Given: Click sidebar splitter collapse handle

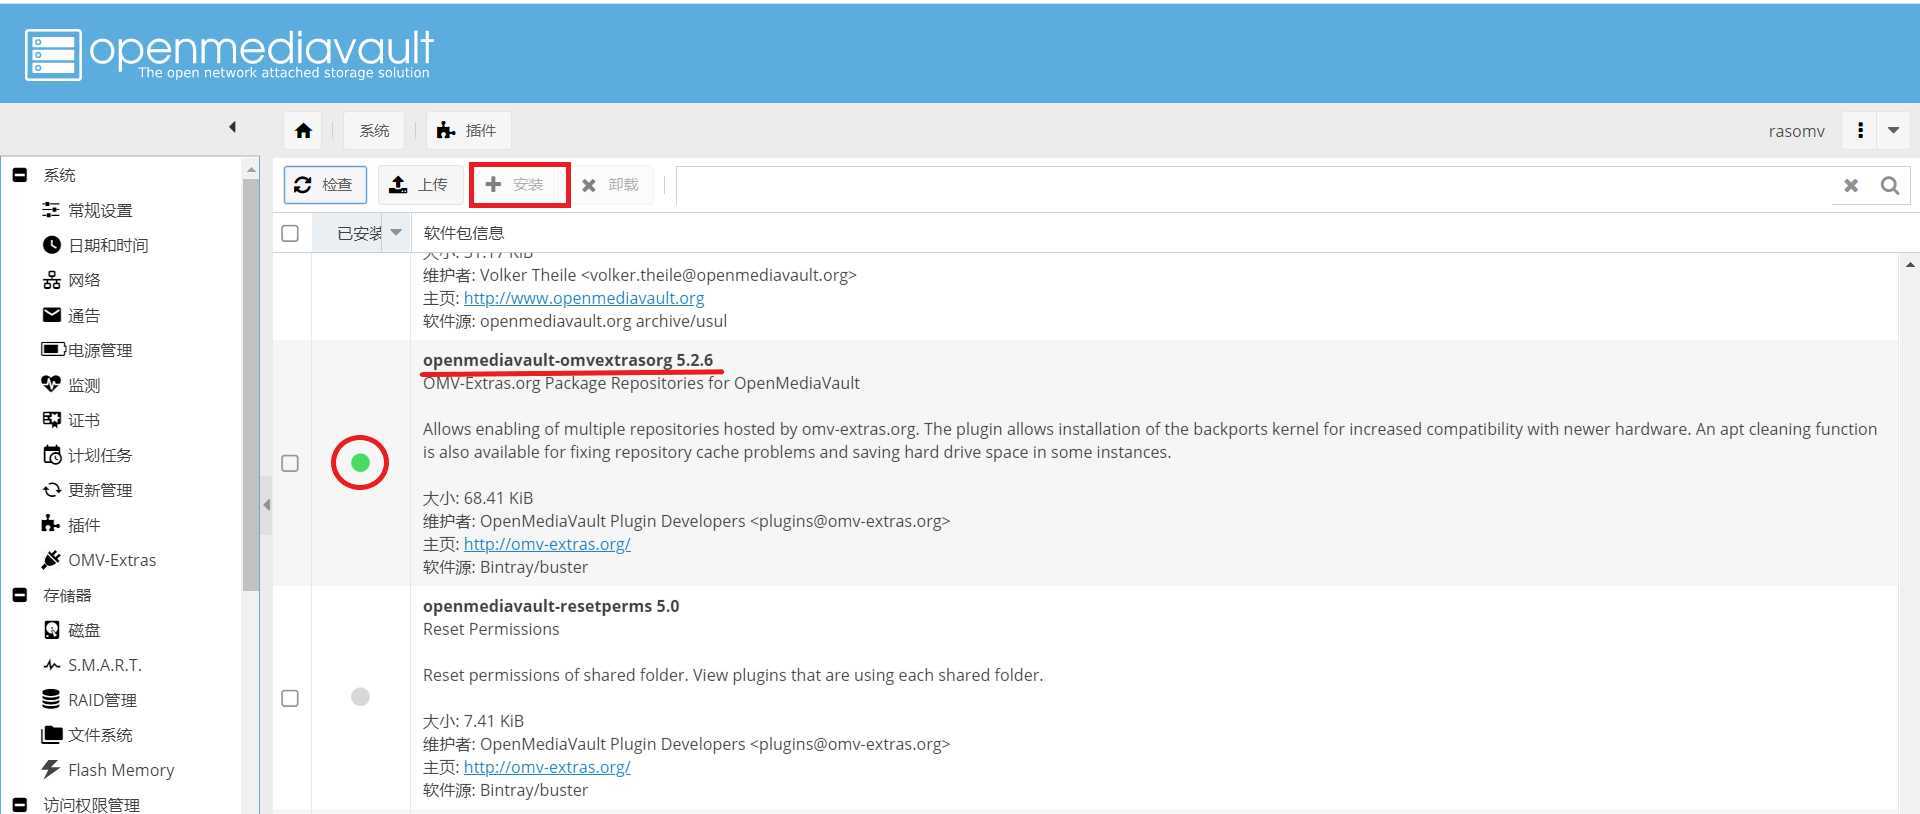Looking at the screenshot, I should (266, 505).
